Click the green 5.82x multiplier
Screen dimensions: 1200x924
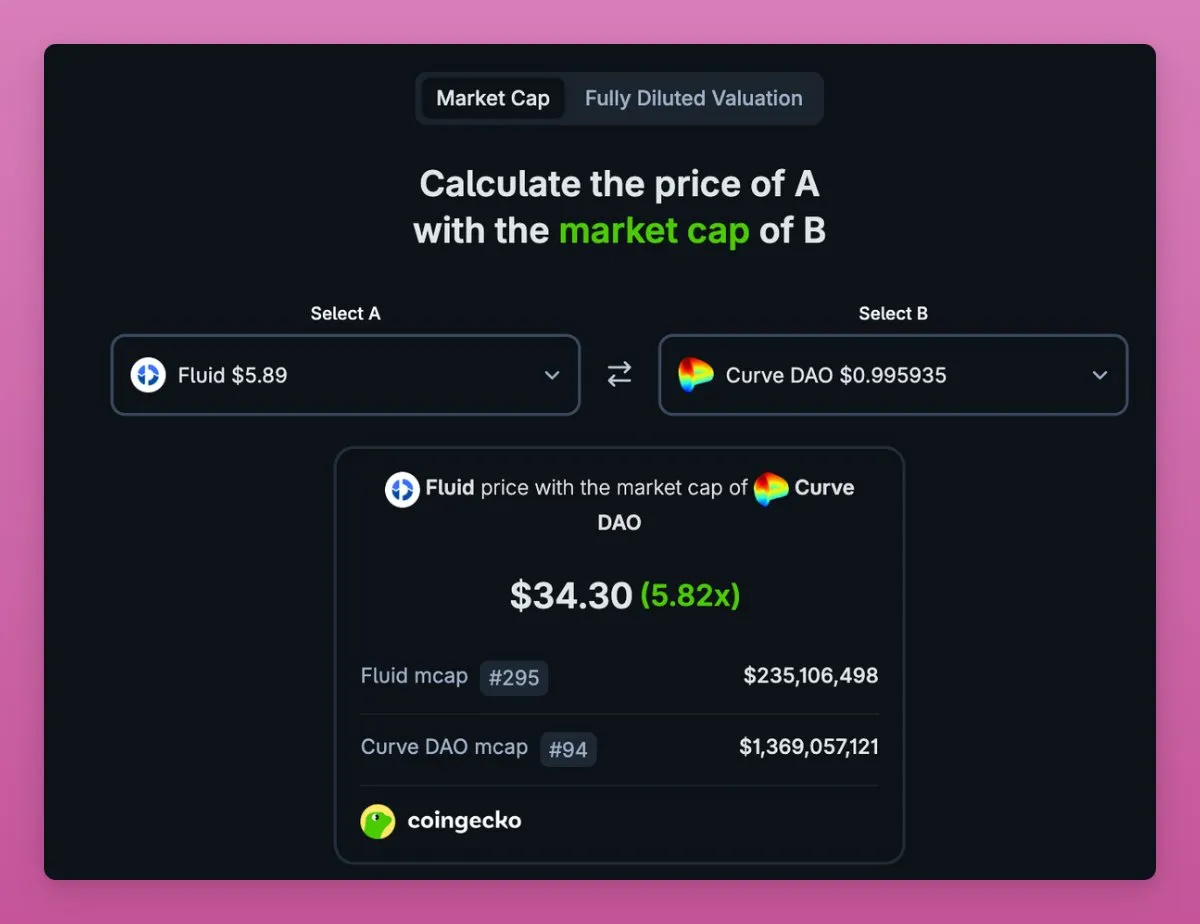(x=690, y=596)
